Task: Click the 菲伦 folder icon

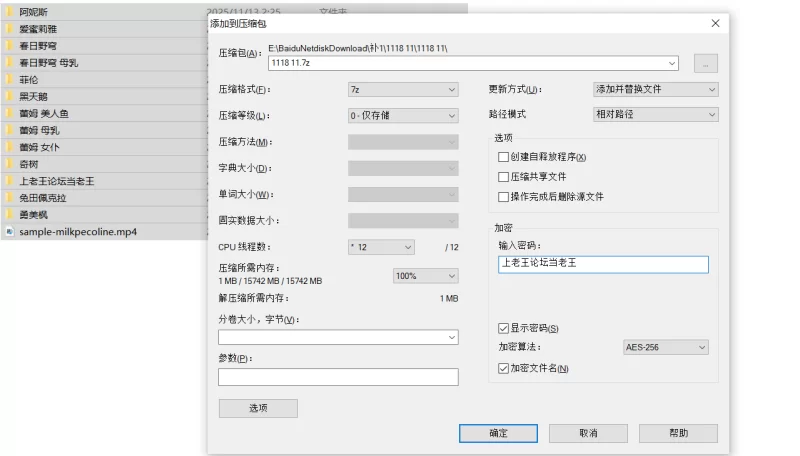Action: click(x=9, y=79)
